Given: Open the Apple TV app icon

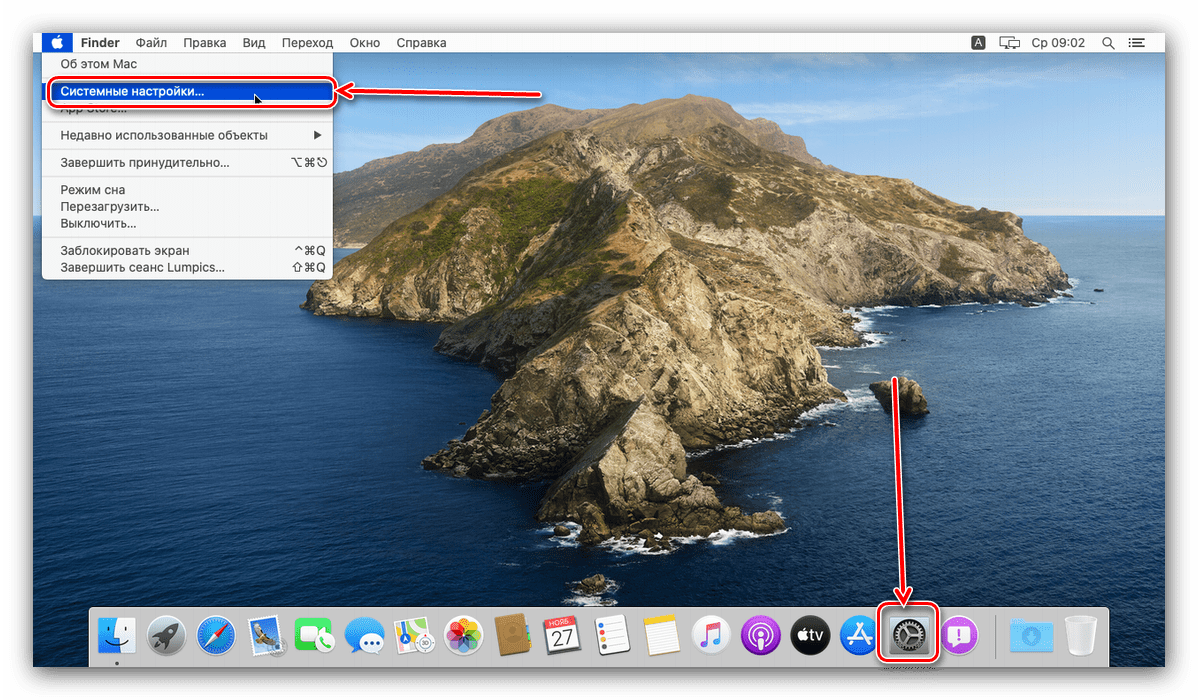Looking at the screenshot, I should (x=810, y=635).
